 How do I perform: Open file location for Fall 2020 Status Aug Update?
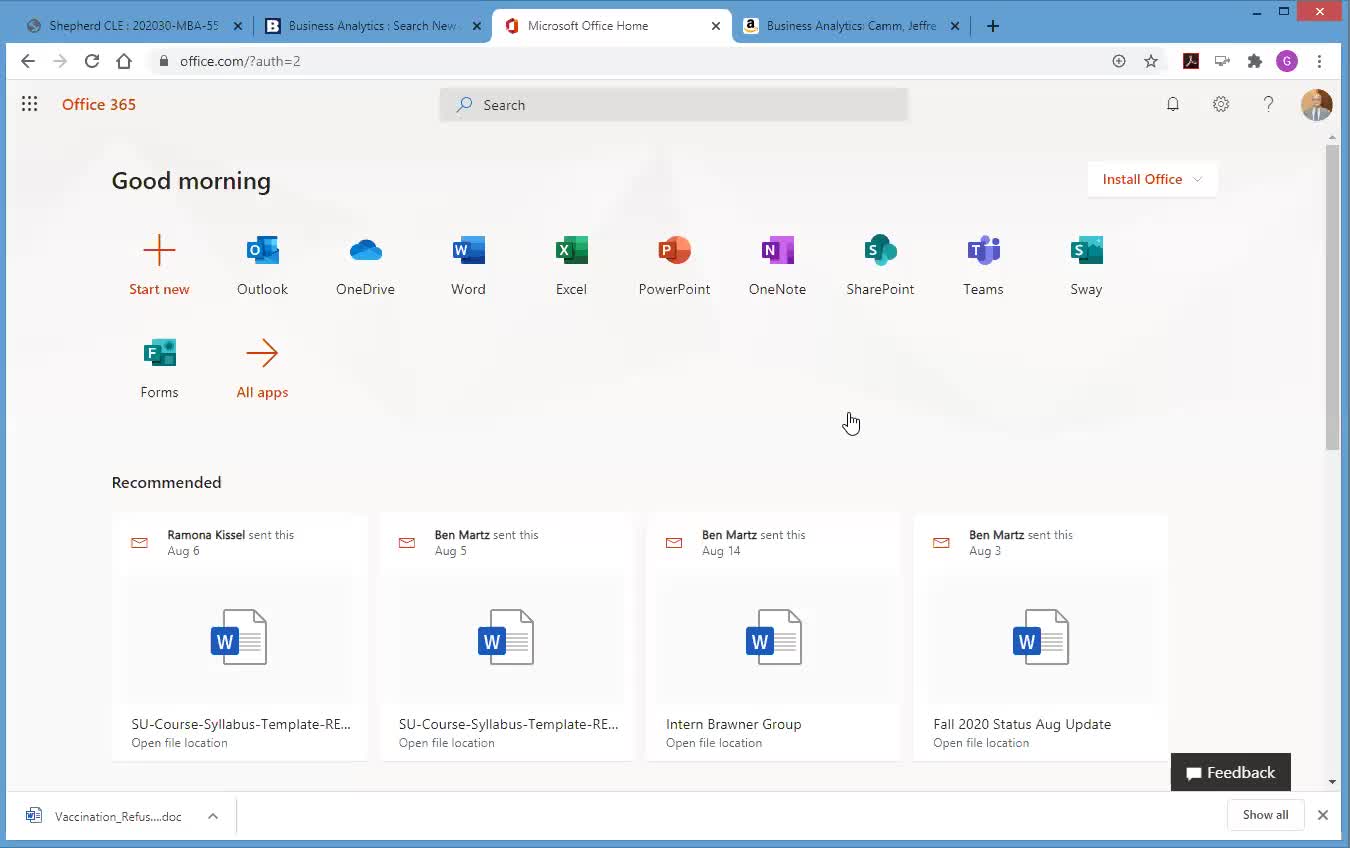(981, 742)
